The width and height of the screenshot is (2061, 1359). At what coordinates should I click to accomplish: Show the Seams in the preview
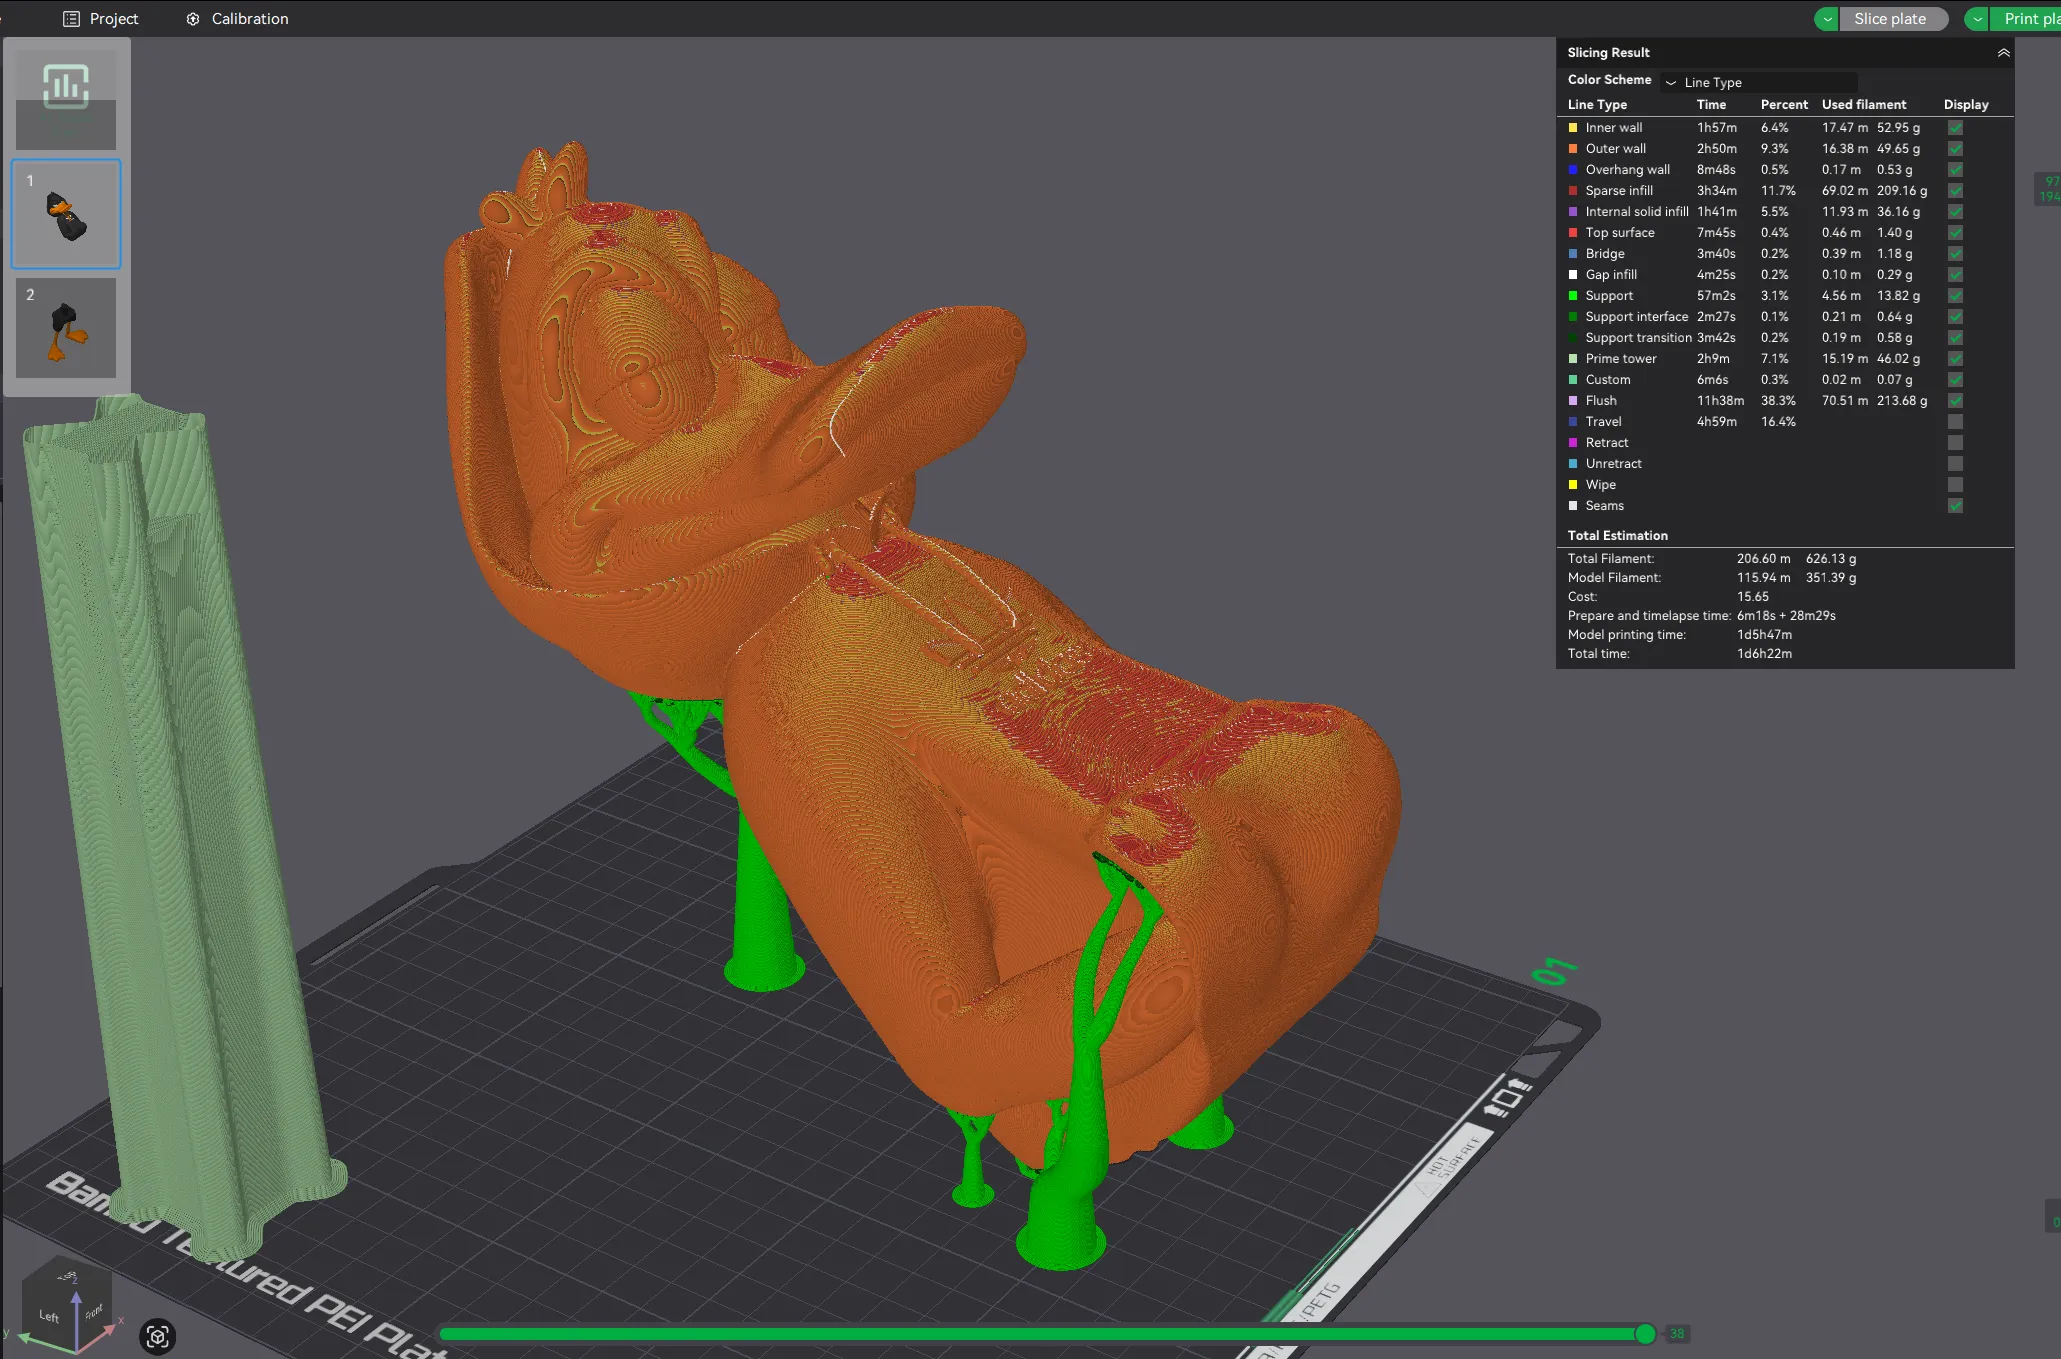[1954, 506]
